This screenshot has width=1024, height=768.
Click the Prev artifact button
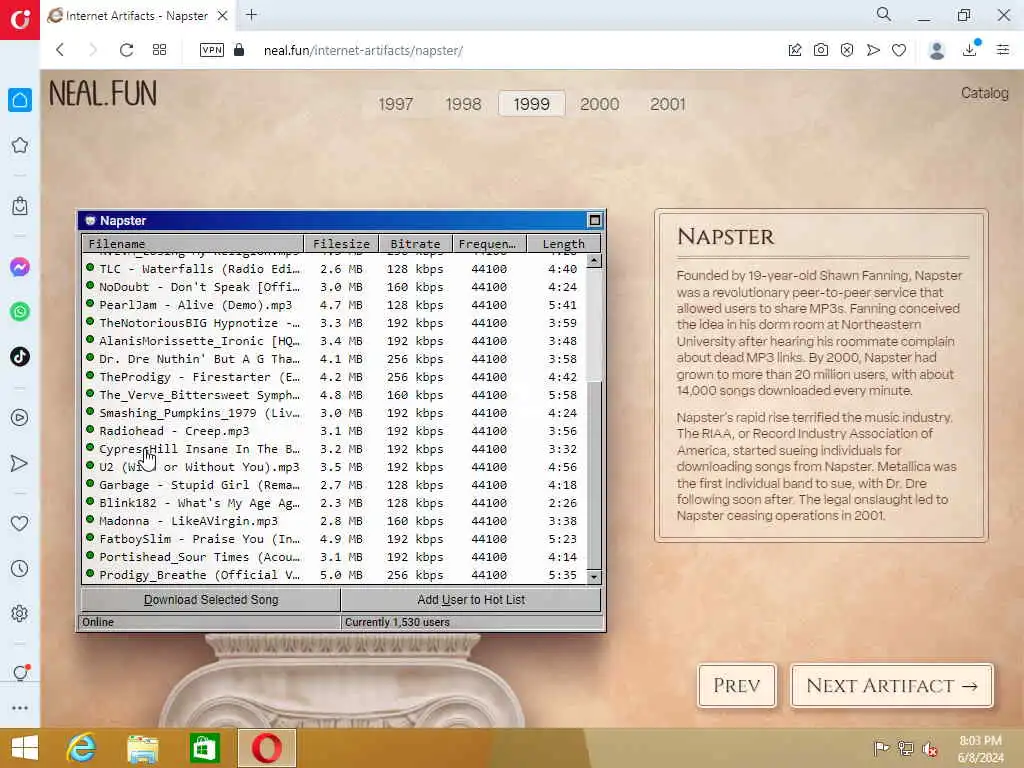737,685
